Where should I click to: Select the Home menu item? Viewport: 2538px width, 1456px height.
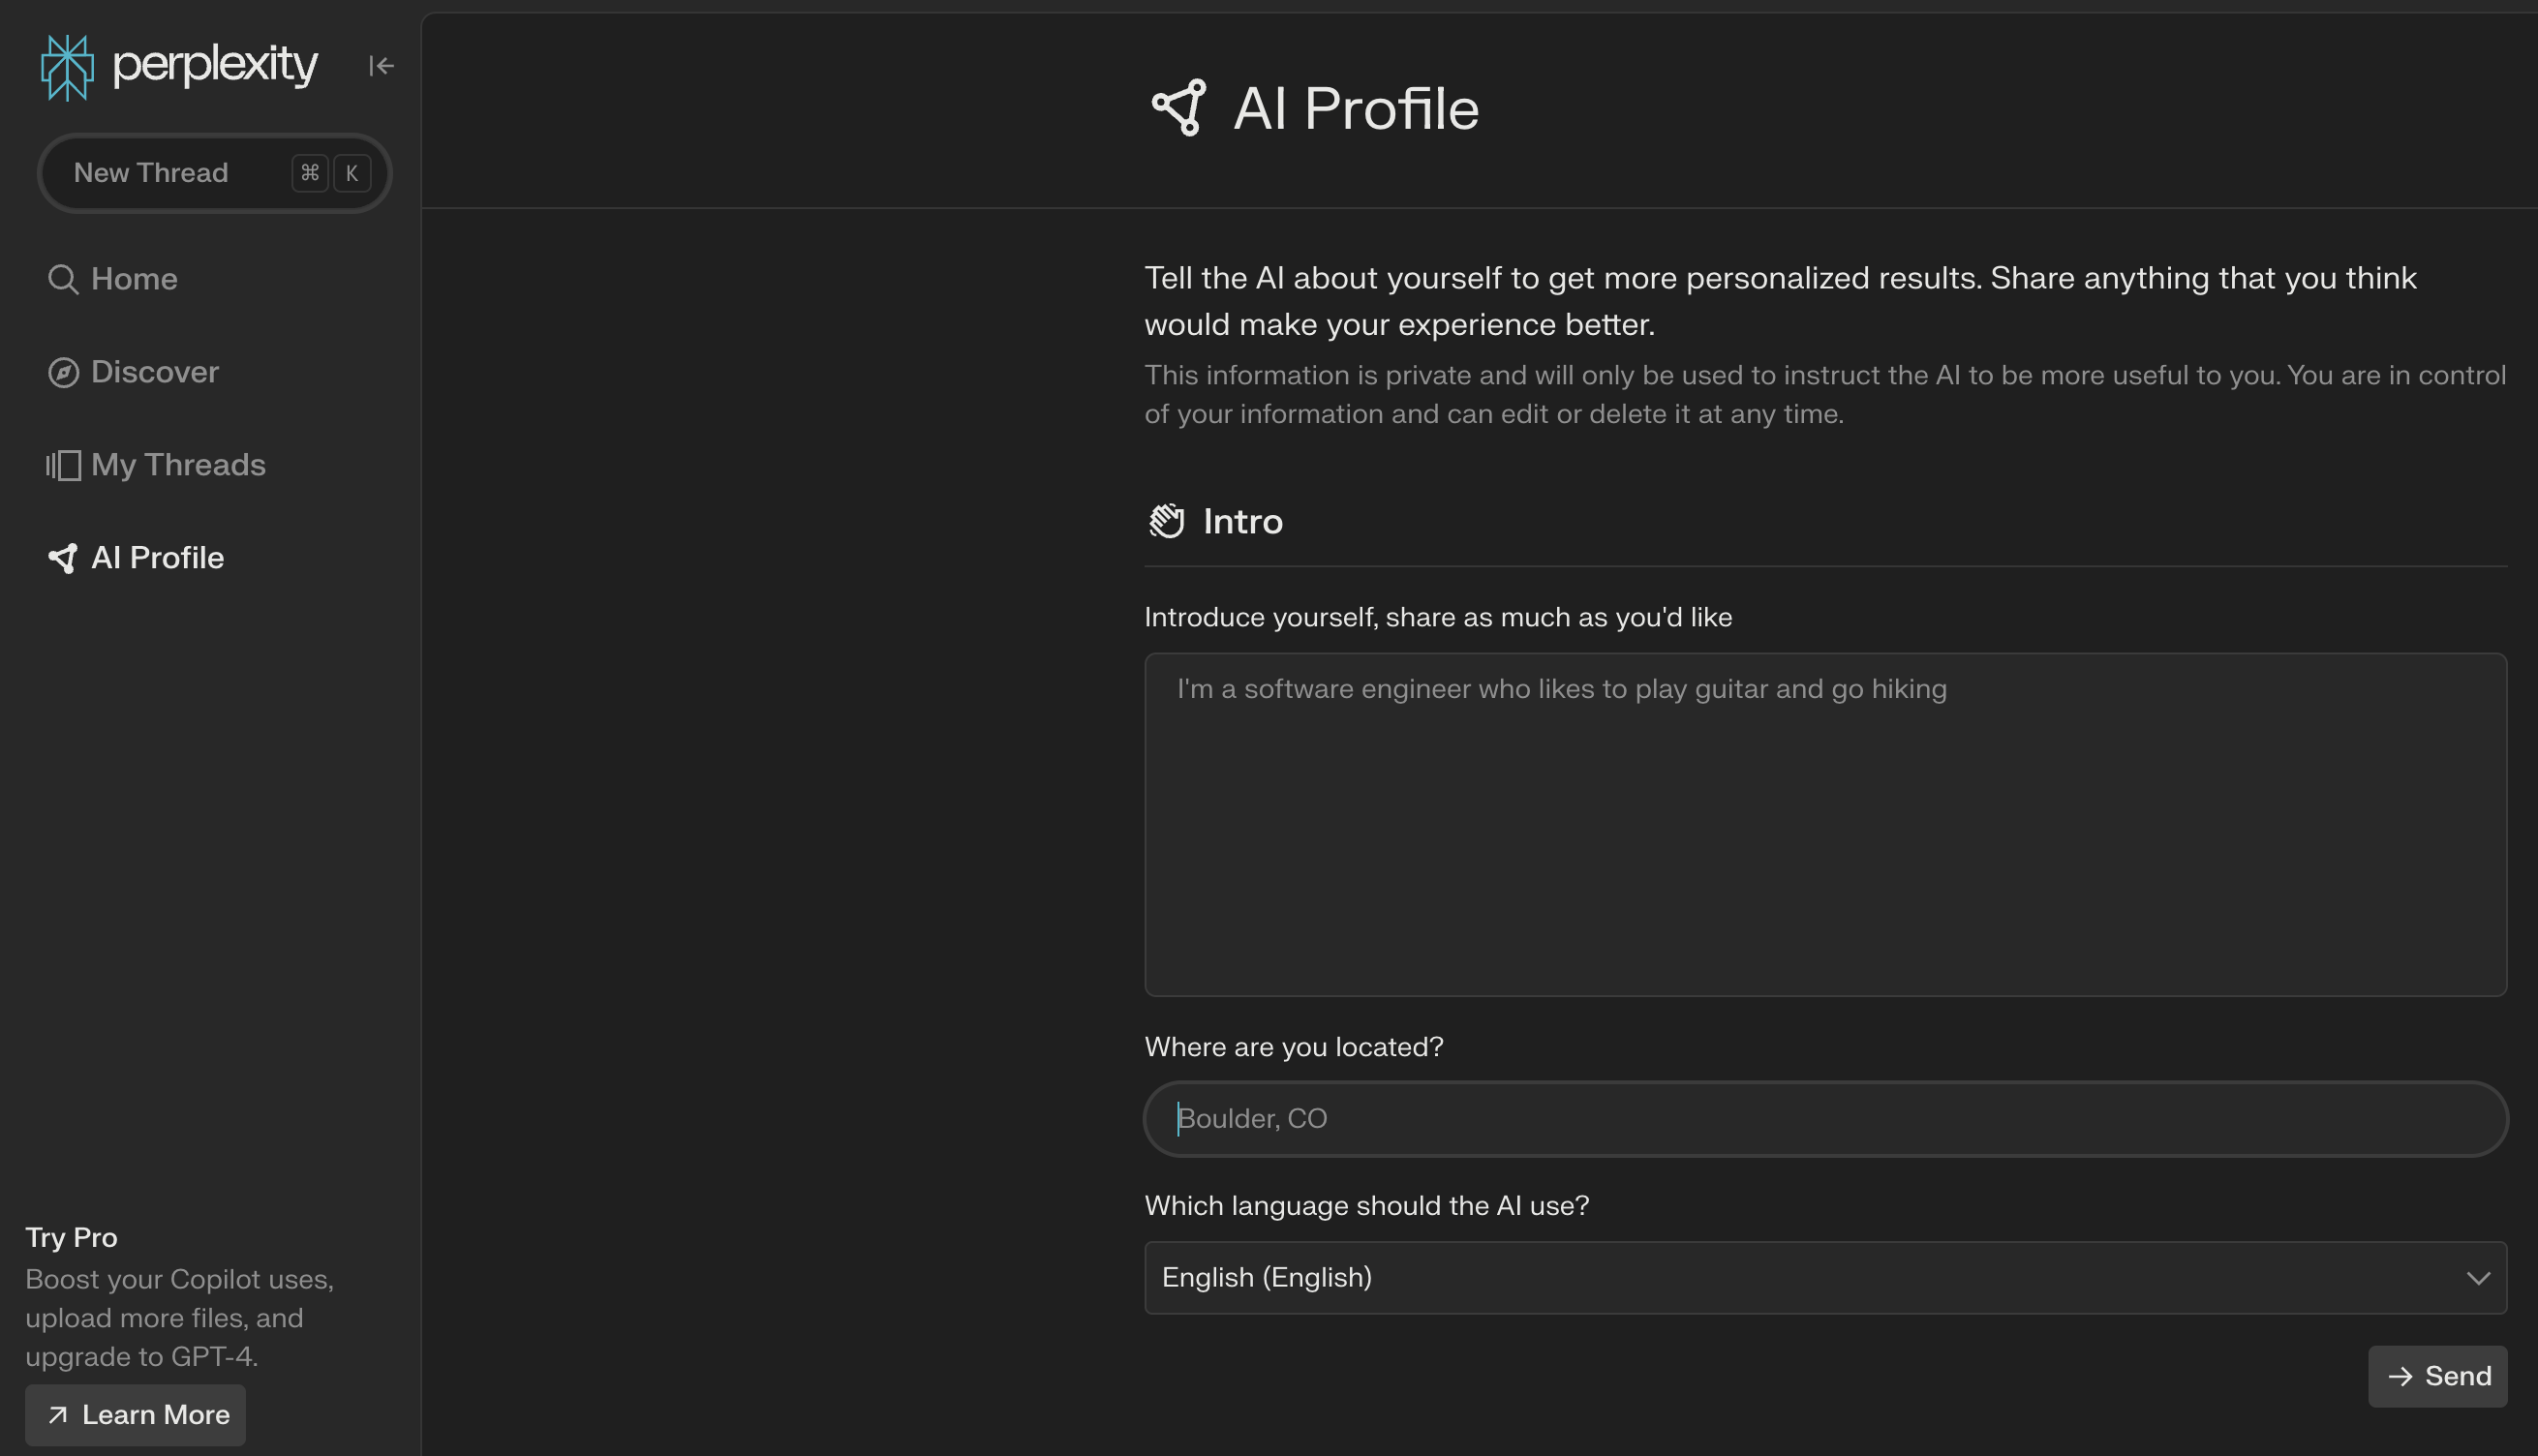tap(135, 276)
